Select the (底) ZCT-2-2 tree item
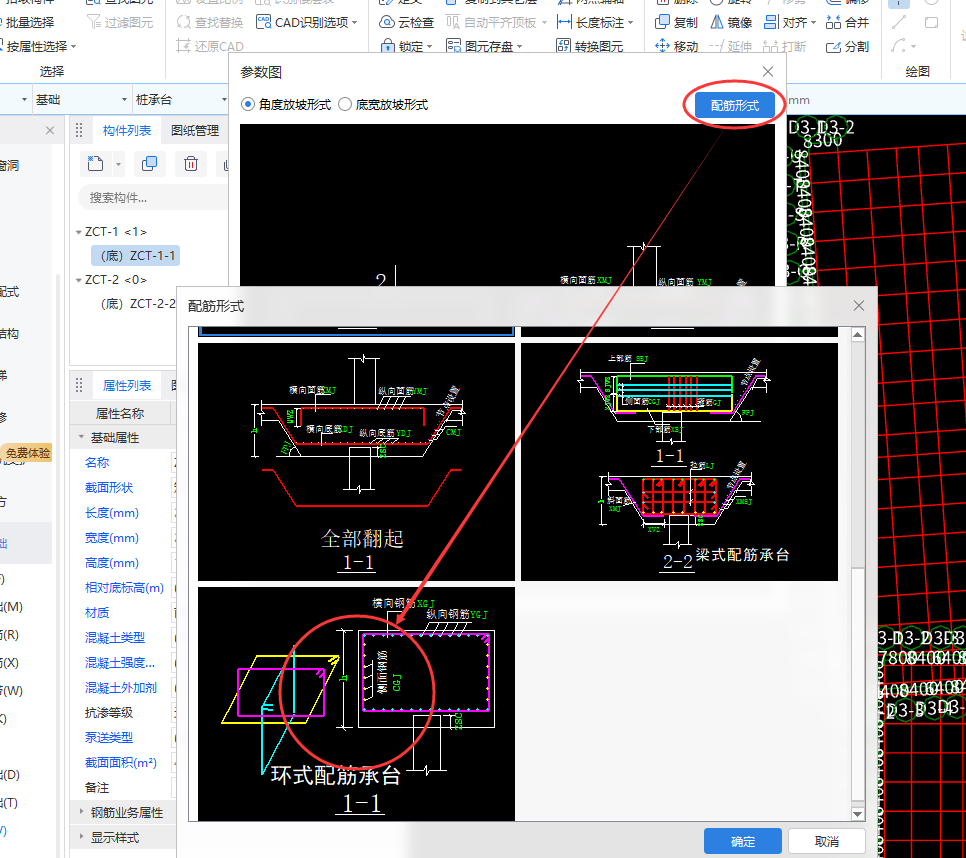Screen dimensions: 966x858 click(138, 304)
